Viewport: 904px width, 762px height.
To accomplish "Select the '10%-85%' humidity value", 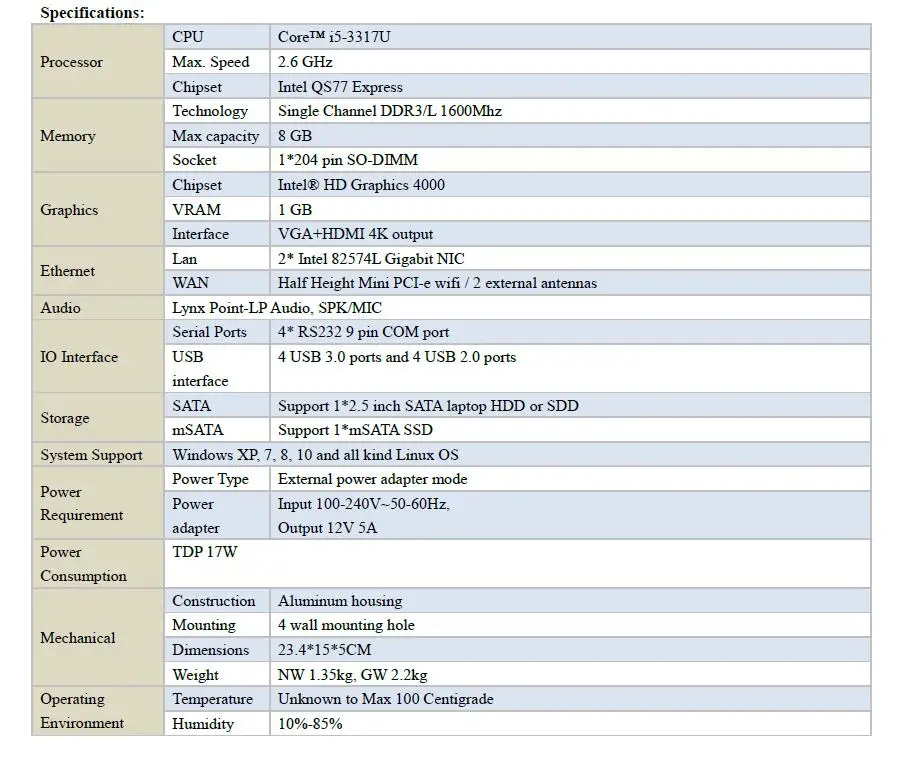I will [x=310, y=724].
